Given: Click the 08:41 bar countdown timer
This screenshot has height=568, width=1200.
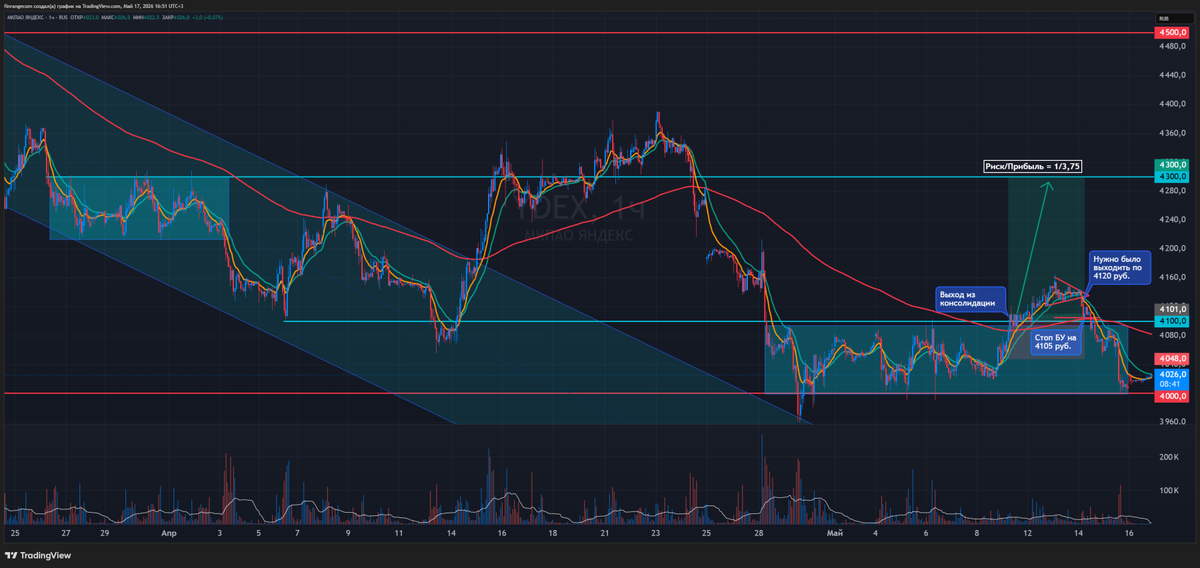Looking at the screenshot, I should pos(1171,383).
